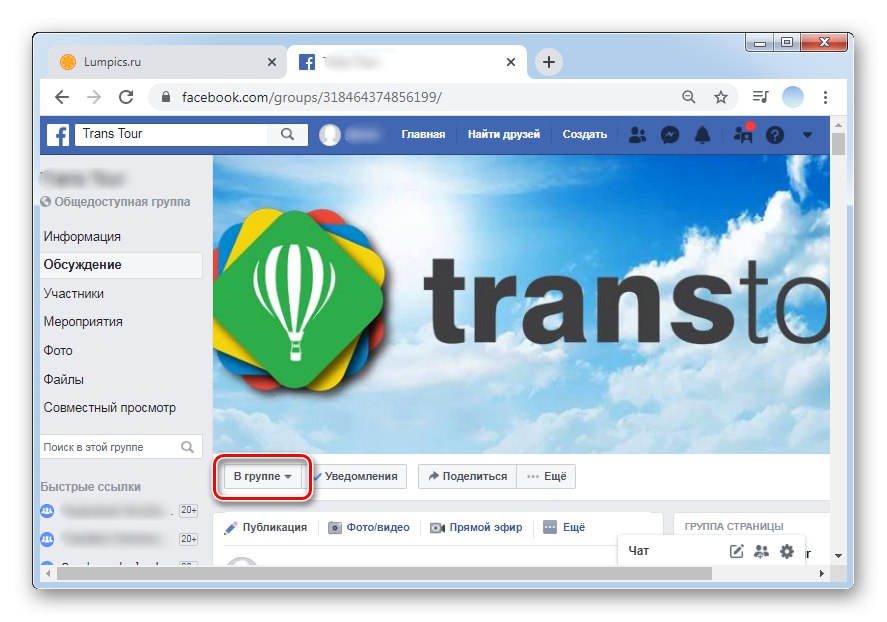Select Обсуждение in sidebar
The width and height of the screenshot is (887, 622).
121,265
